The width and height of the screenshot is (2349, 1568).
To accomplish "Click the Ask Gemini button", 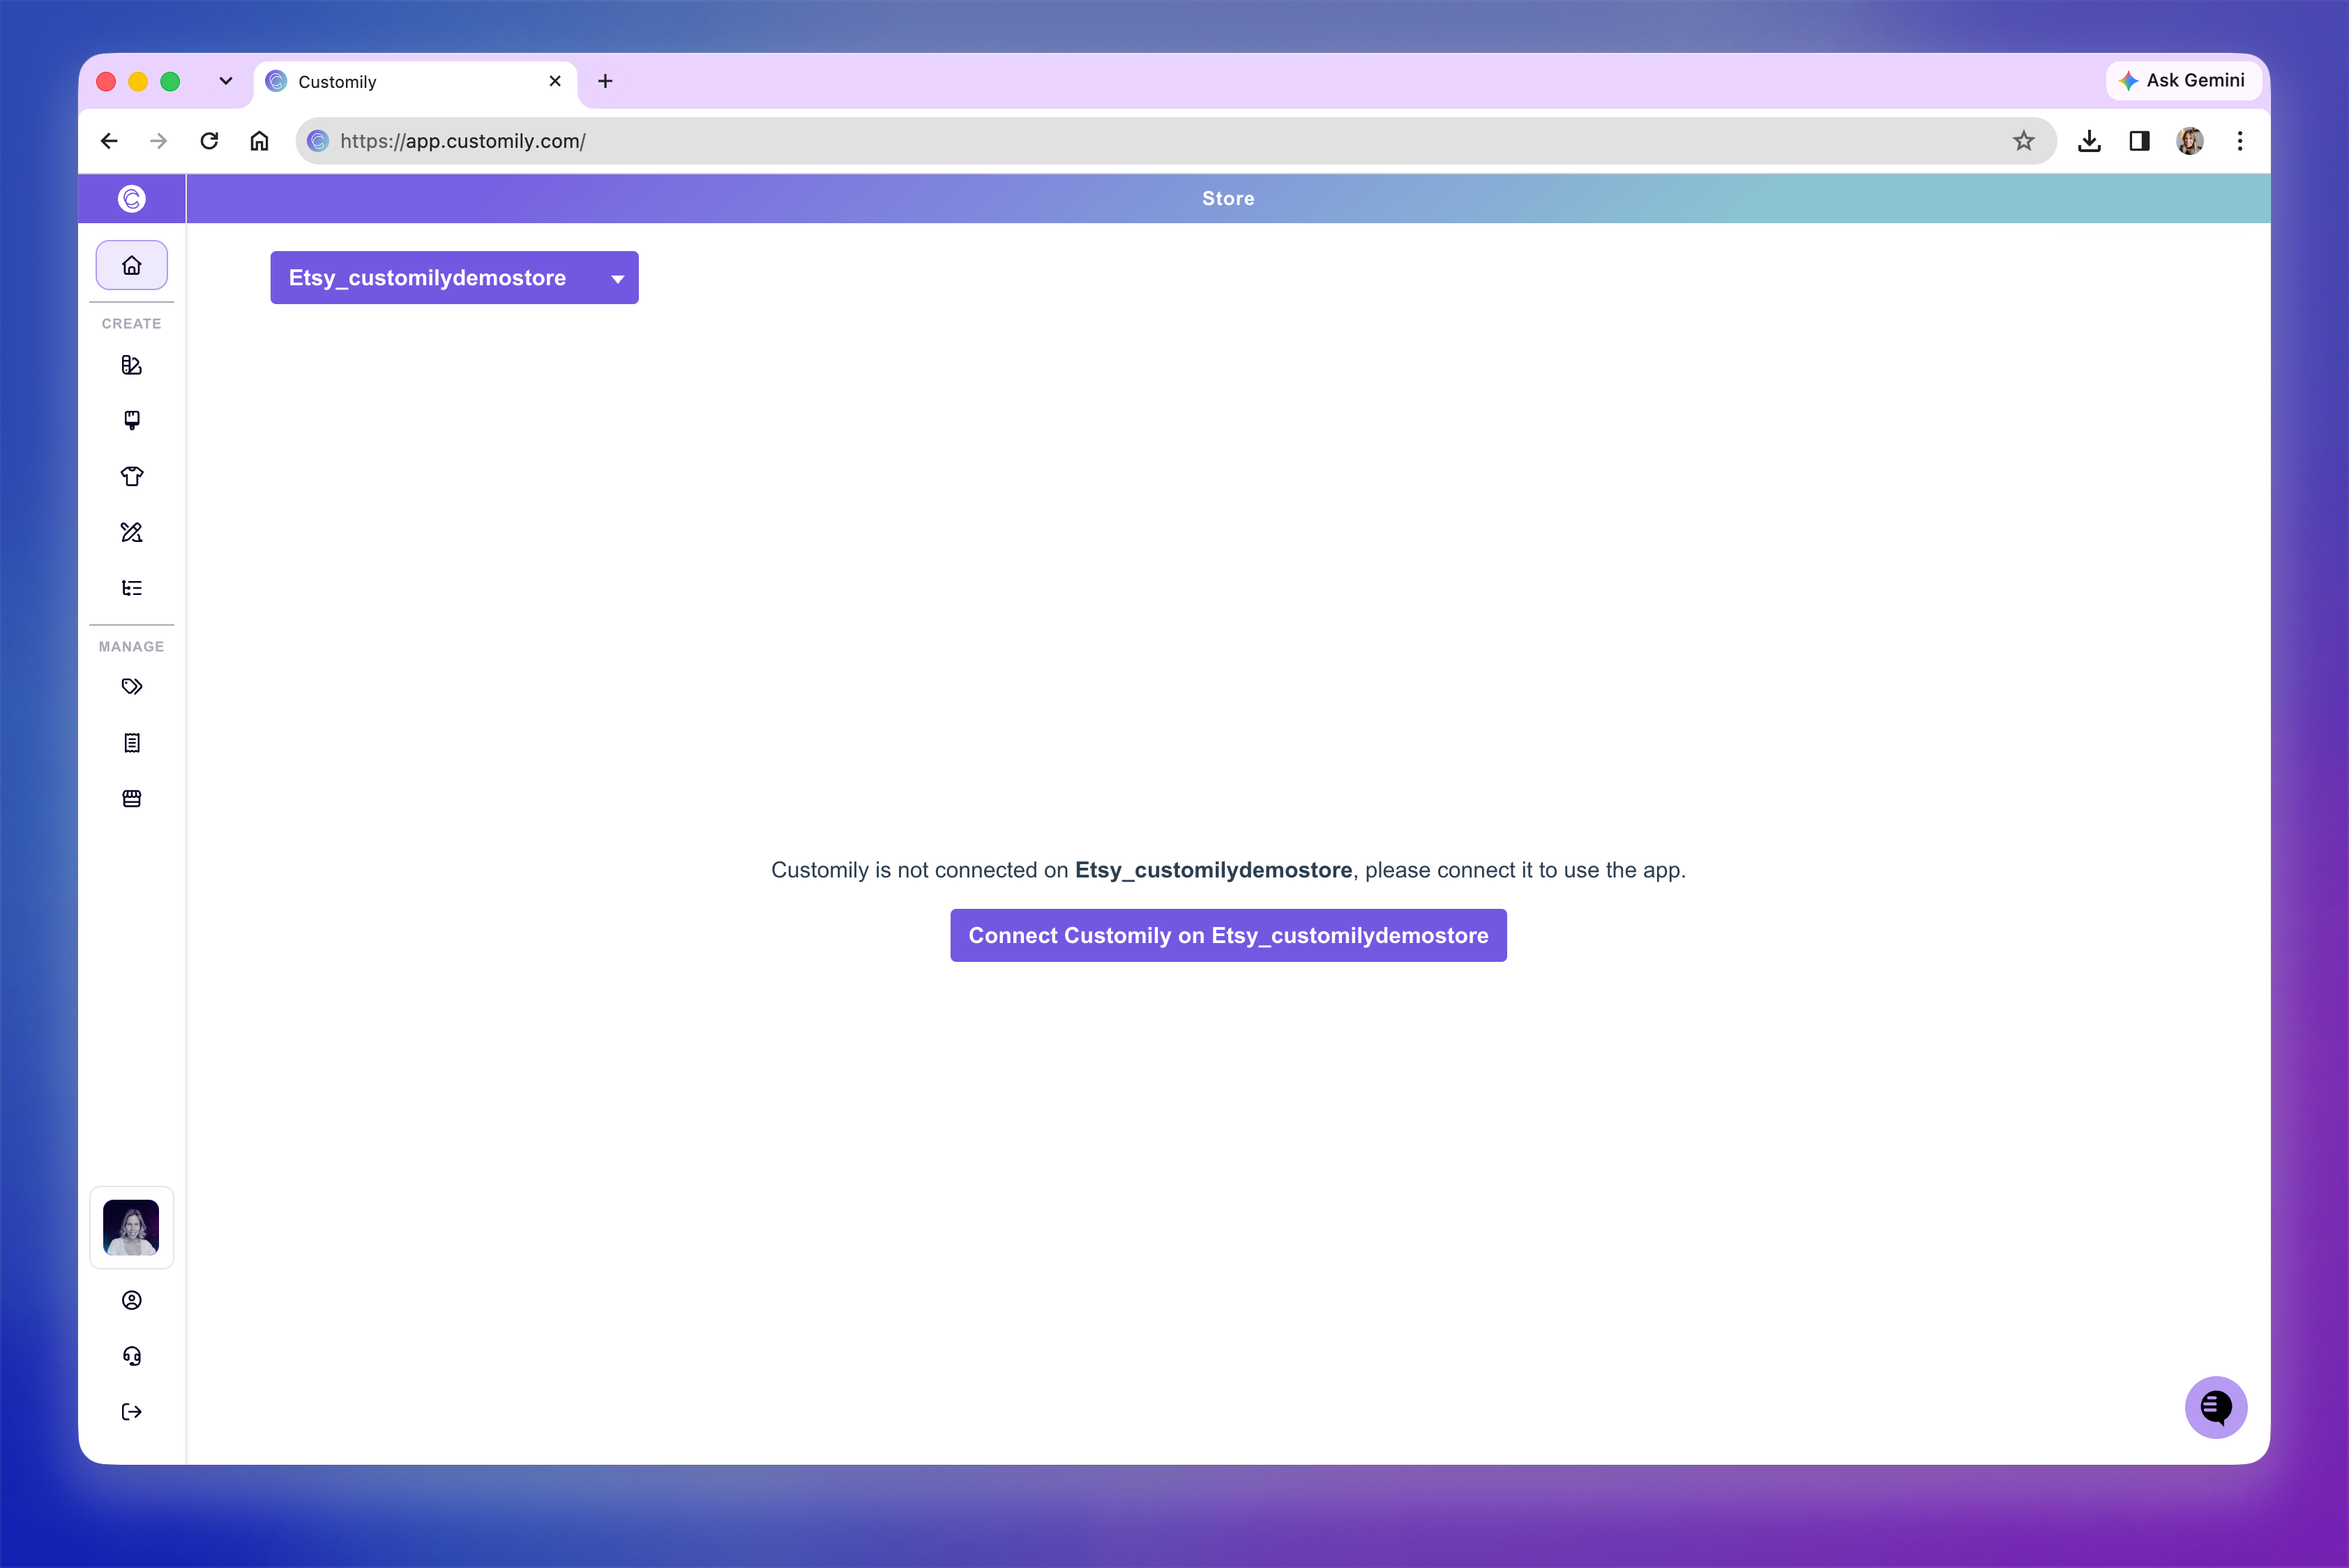I will point(2184,80).
